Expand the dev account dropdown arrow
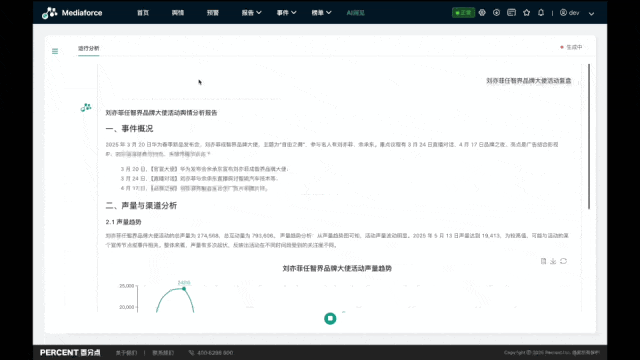This screenshot has width=640, height=360. coord(591,13)
